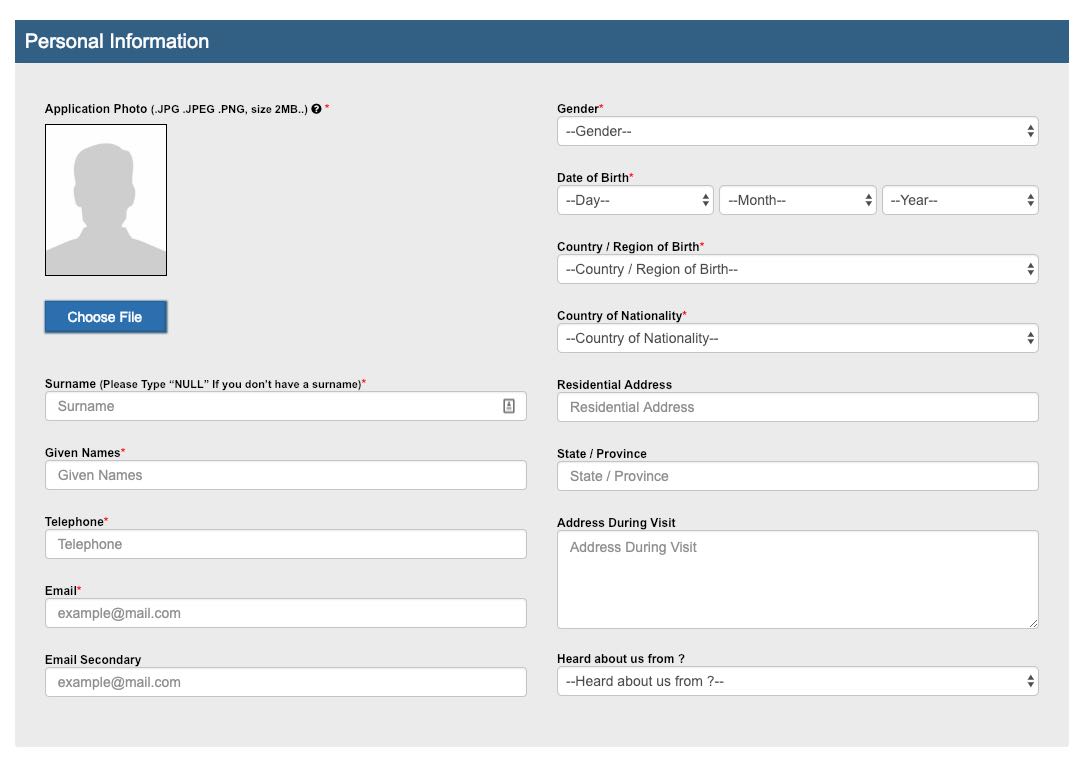Click the Residential Address field
The image size is (1083, 759).
797,407
